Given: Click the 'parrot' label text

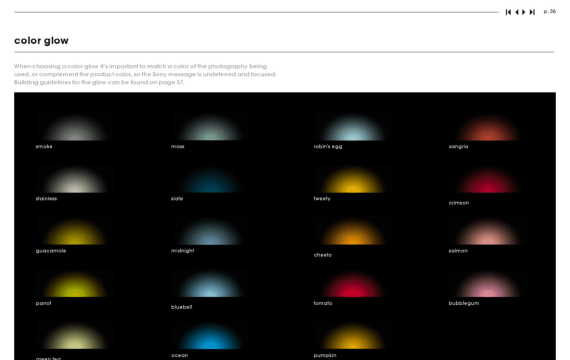Looking at the screenshot, I should click(x=44, y=303).
